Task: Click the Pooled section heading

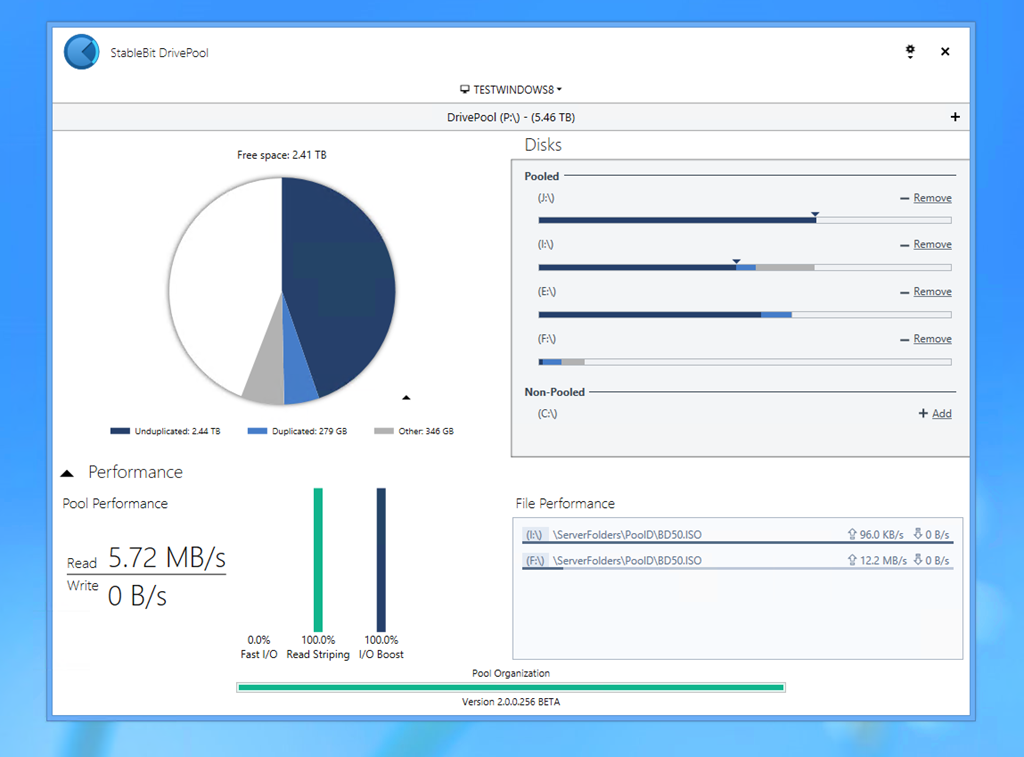Action: (541, 176)
